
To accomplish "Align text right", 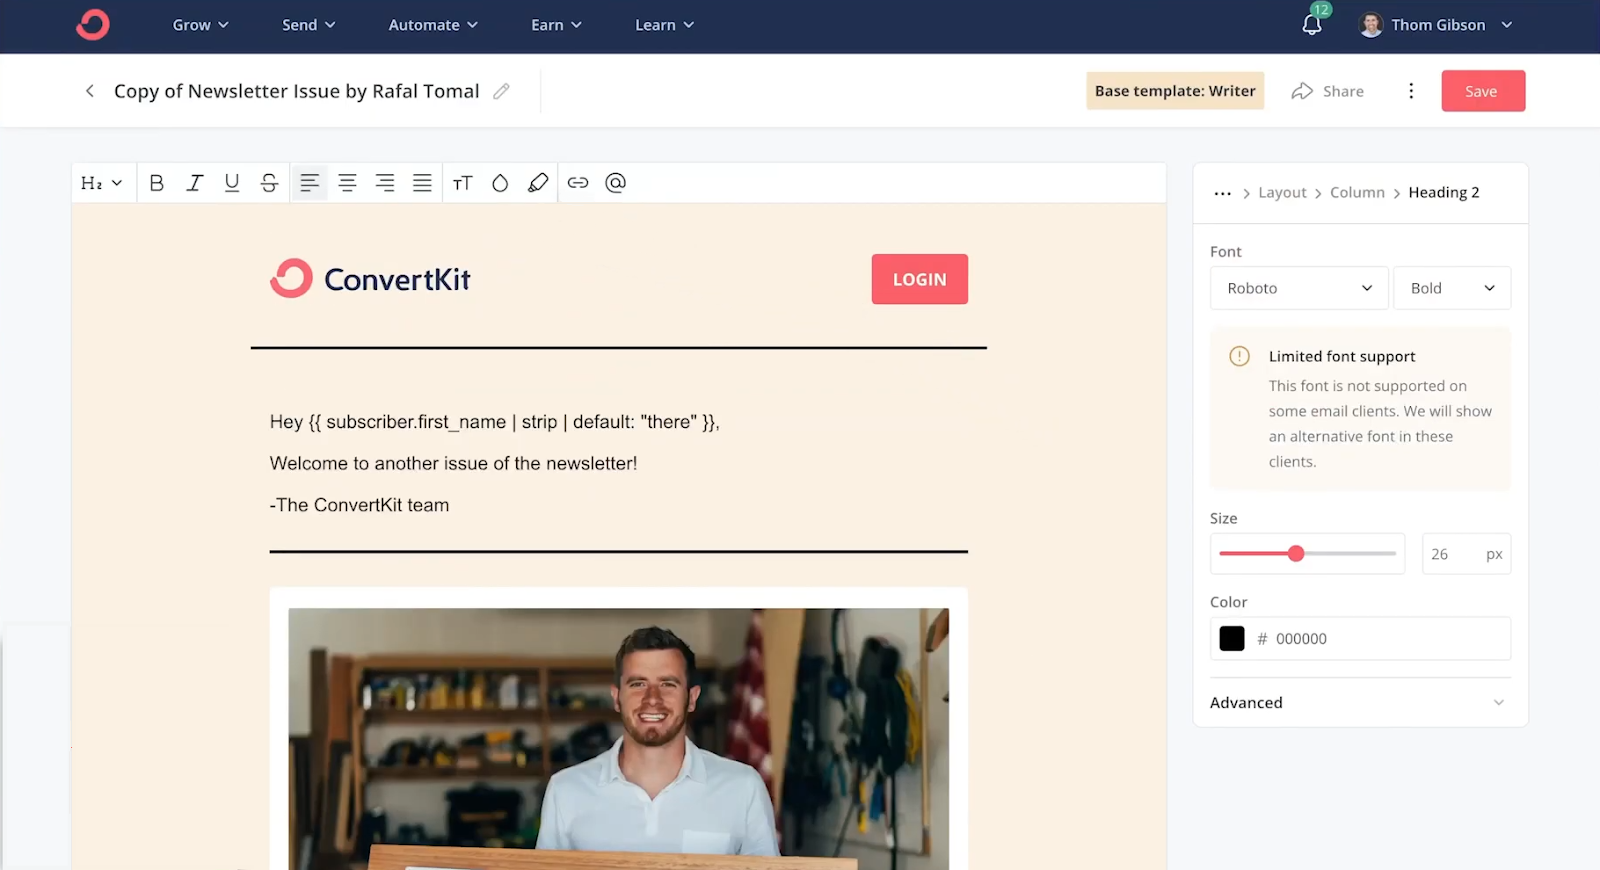I will coord(385,183).
